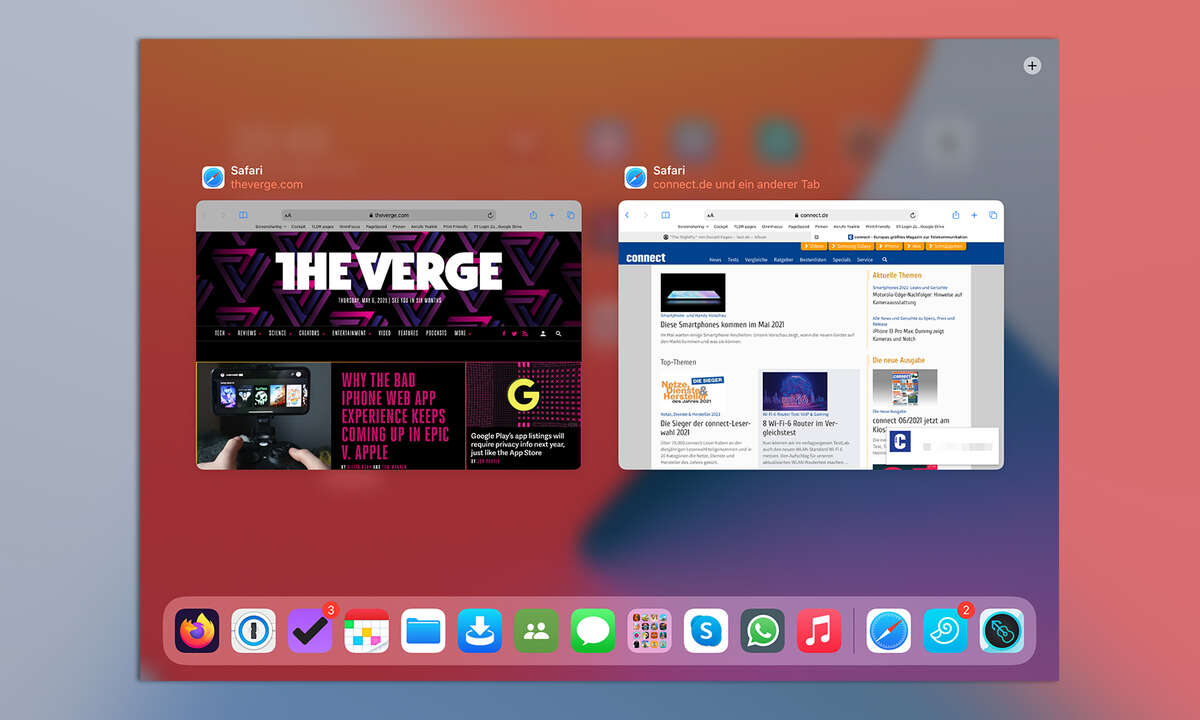This screenshot has width=1200, height=720.
Task: Open Firefox from the dock
Action: click(197, 631)
